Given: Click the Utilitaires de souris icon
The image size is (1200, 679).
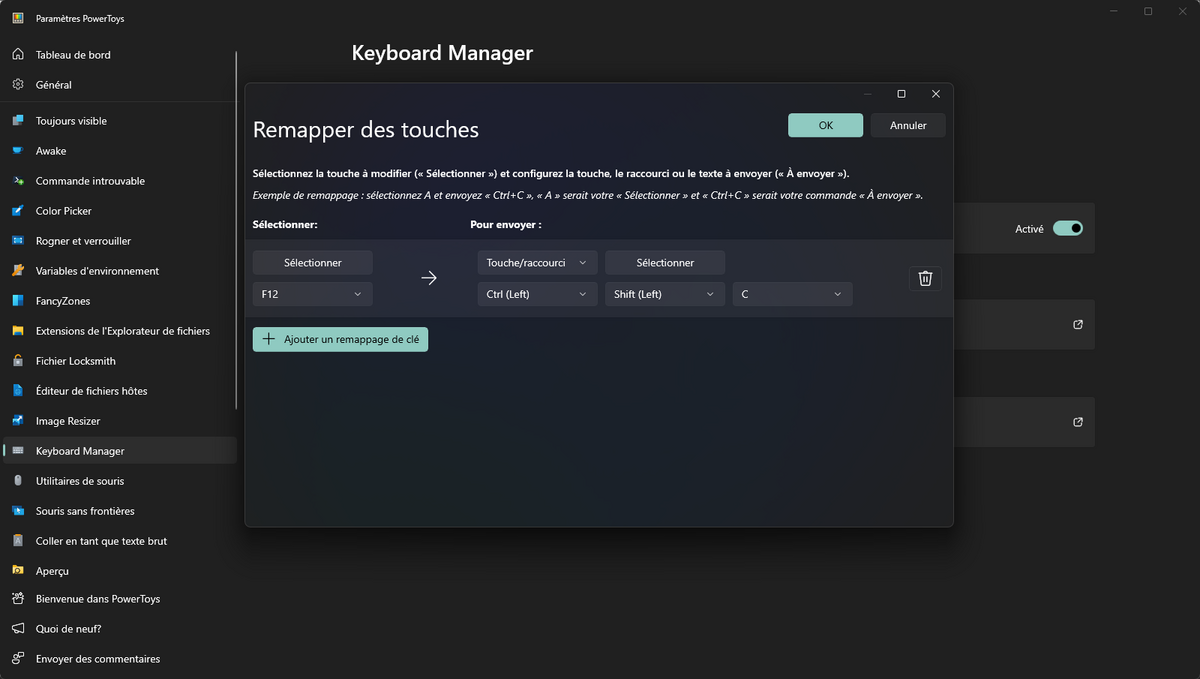Looking at the screenshot, I should pos(18,481).
